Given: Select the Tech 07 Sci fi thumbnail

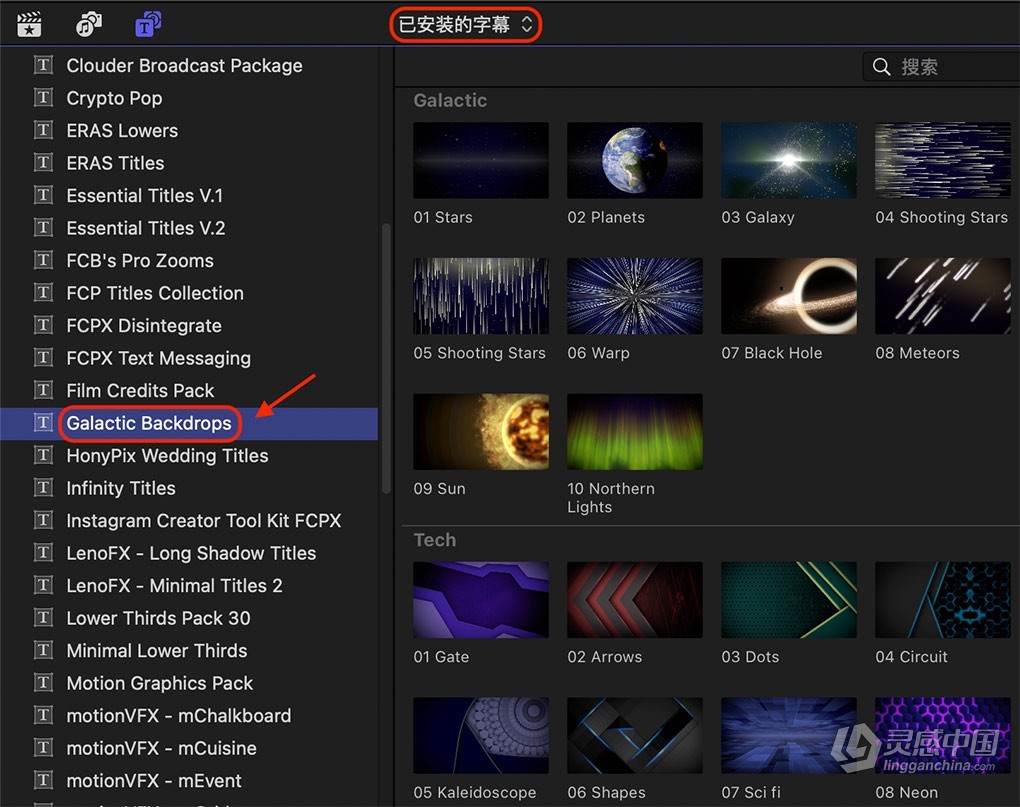Looking at the screenshot, I should click(789, 735).
